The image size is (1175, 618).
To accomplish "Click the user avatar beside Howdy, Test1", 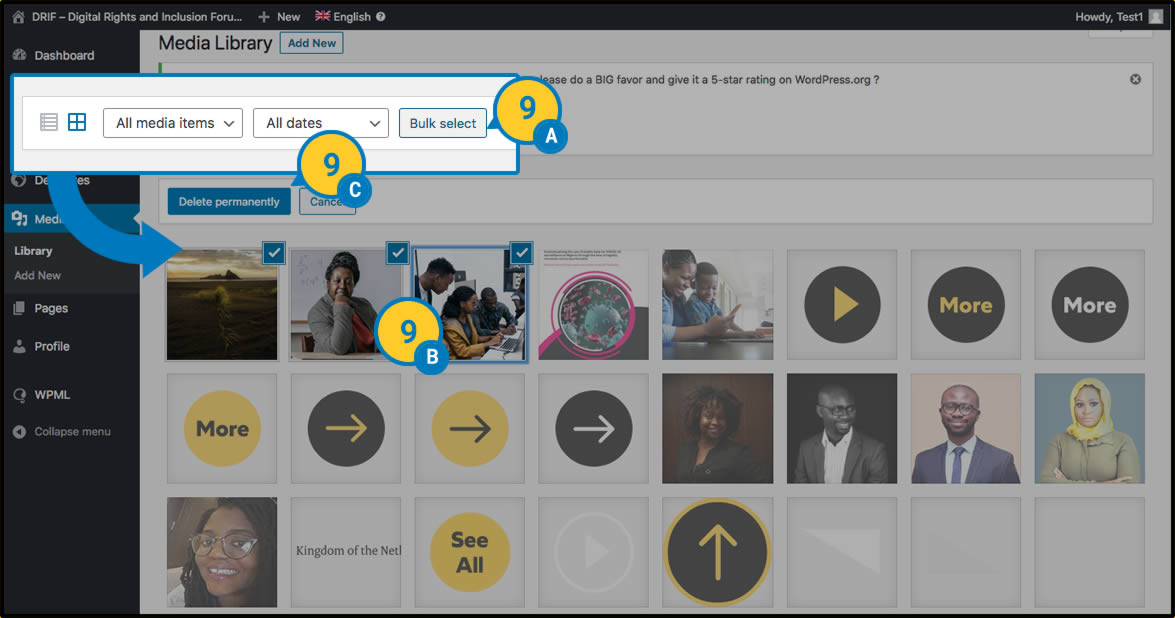I will click(x=1156, y=16).
